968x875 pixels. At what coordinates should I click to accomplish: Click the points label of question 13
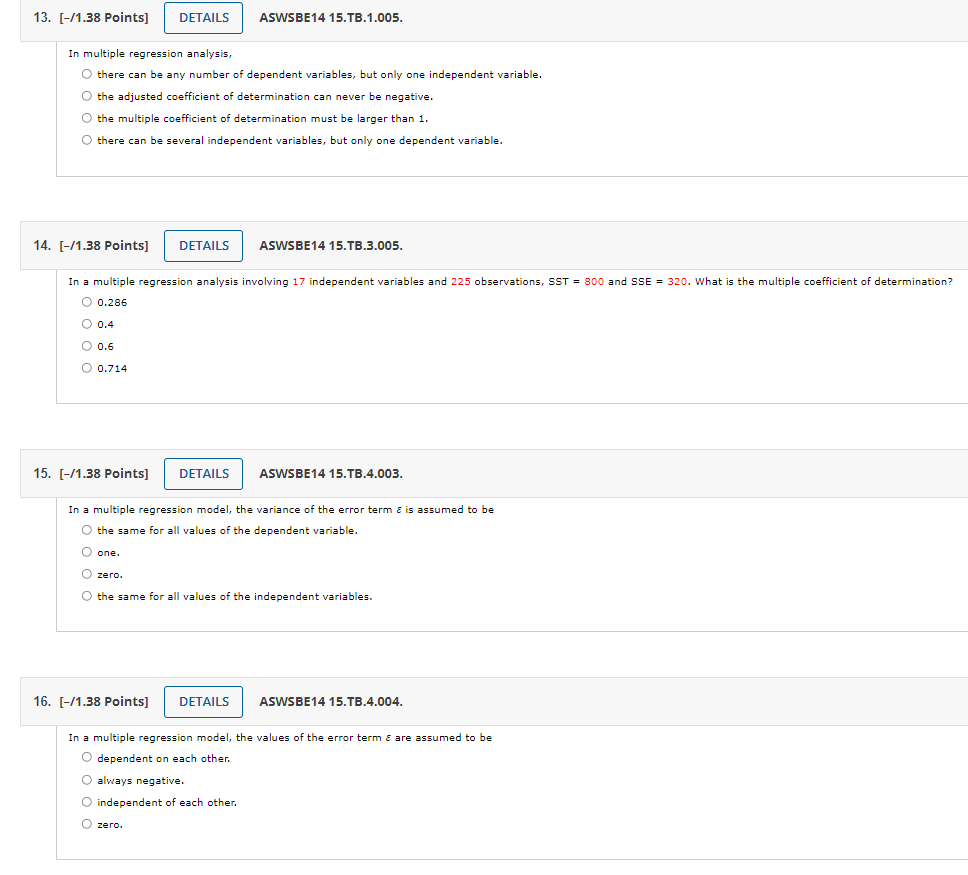click(x=104, y=18)
